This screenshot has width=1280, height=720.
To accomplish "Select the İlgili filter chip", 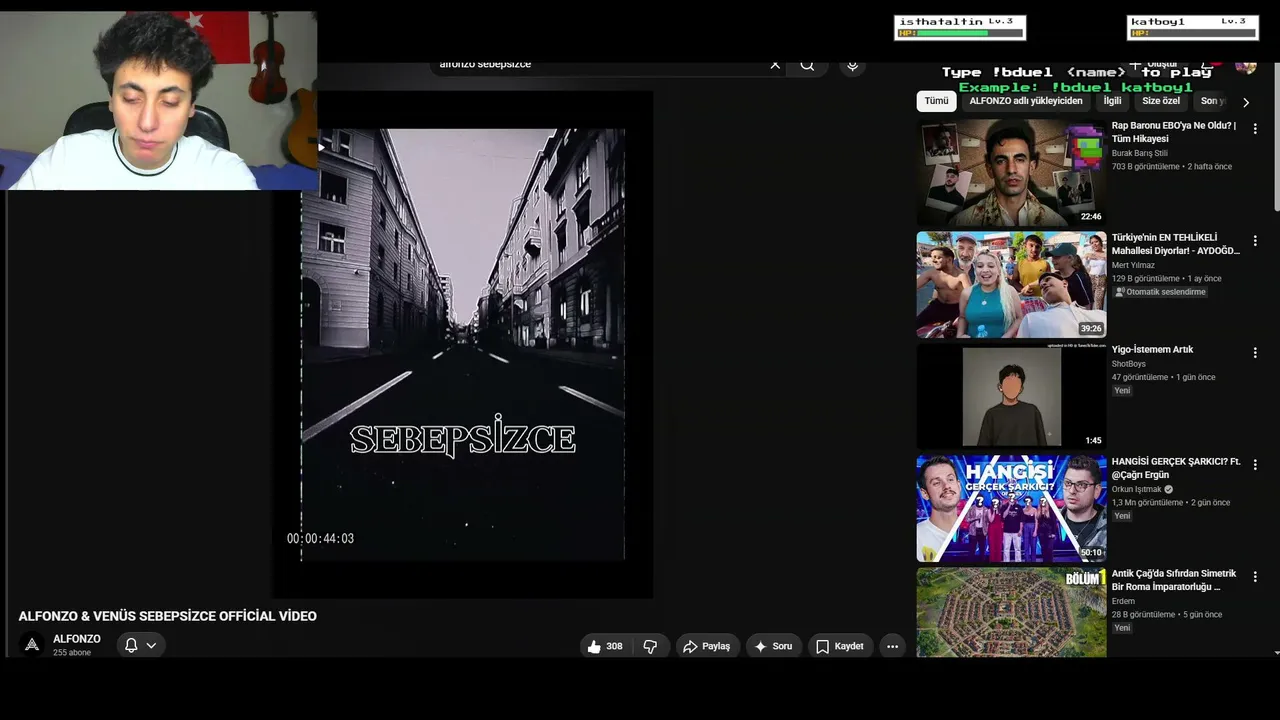I will pos(1112,101).
